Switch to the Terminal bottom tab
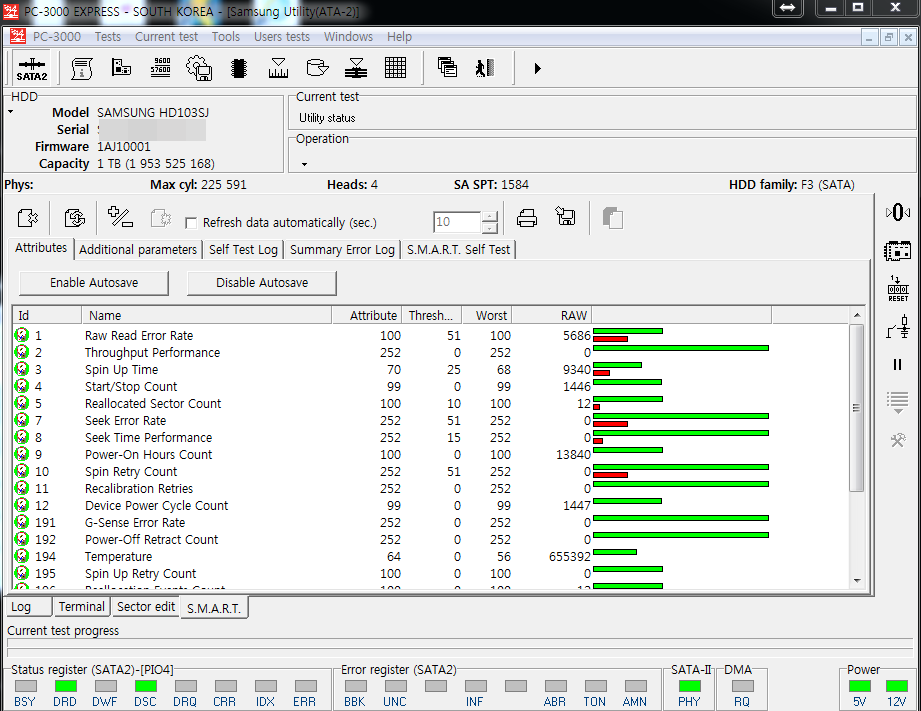Image resolution: width=921 pixels, height=711 pixels. click(x=82, y=607)
